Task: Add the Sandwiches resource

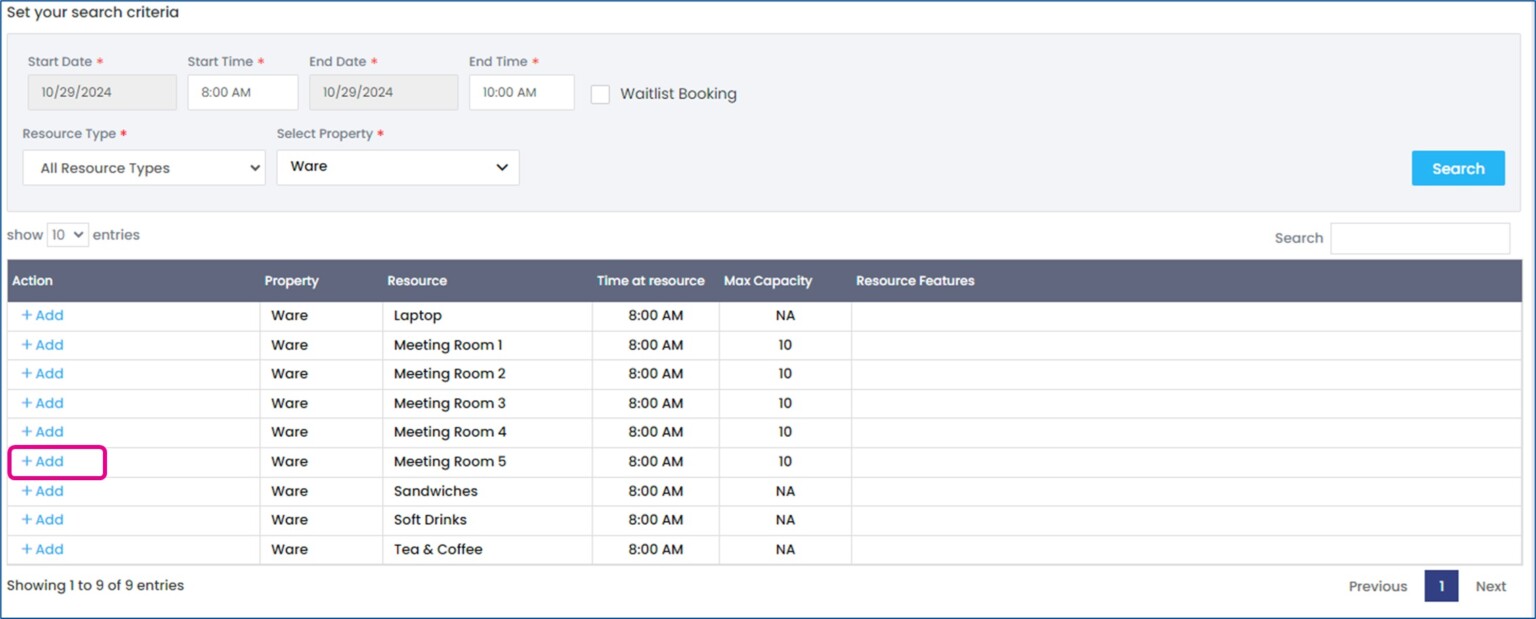Action: click(42, 491)
